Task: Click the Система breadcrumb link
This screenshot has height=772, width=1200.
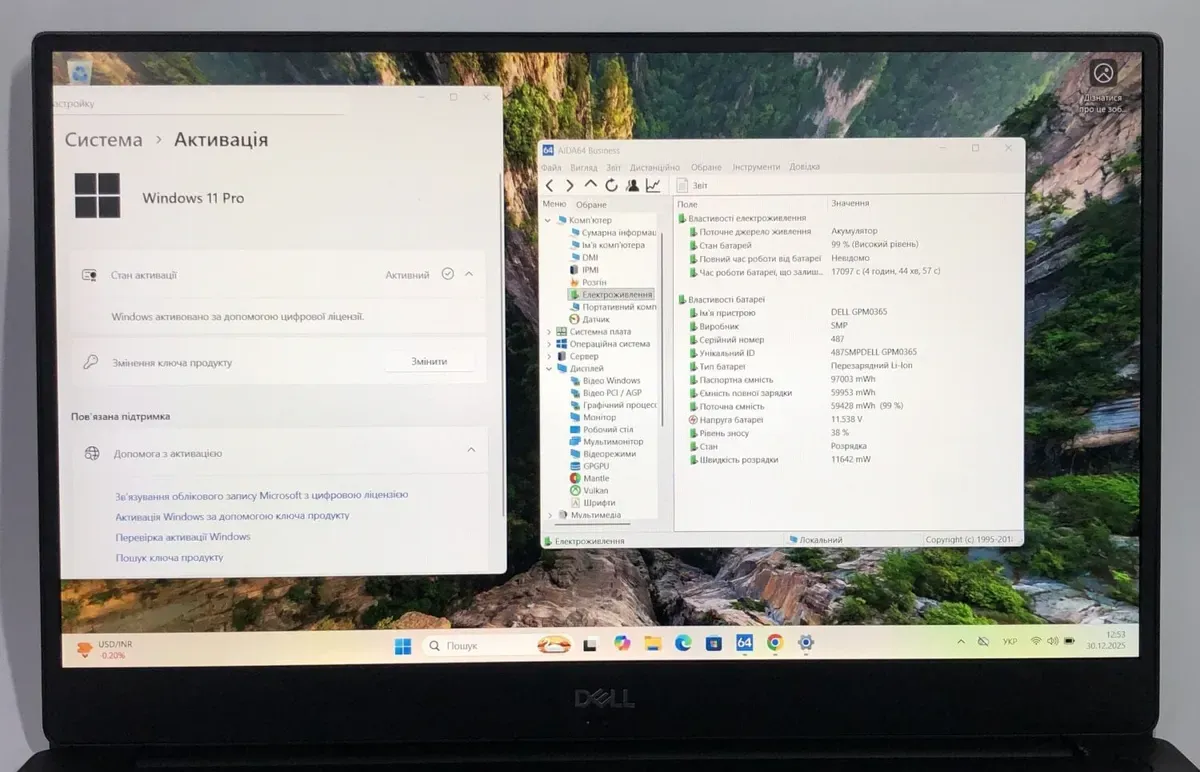Action: [104, 140]
